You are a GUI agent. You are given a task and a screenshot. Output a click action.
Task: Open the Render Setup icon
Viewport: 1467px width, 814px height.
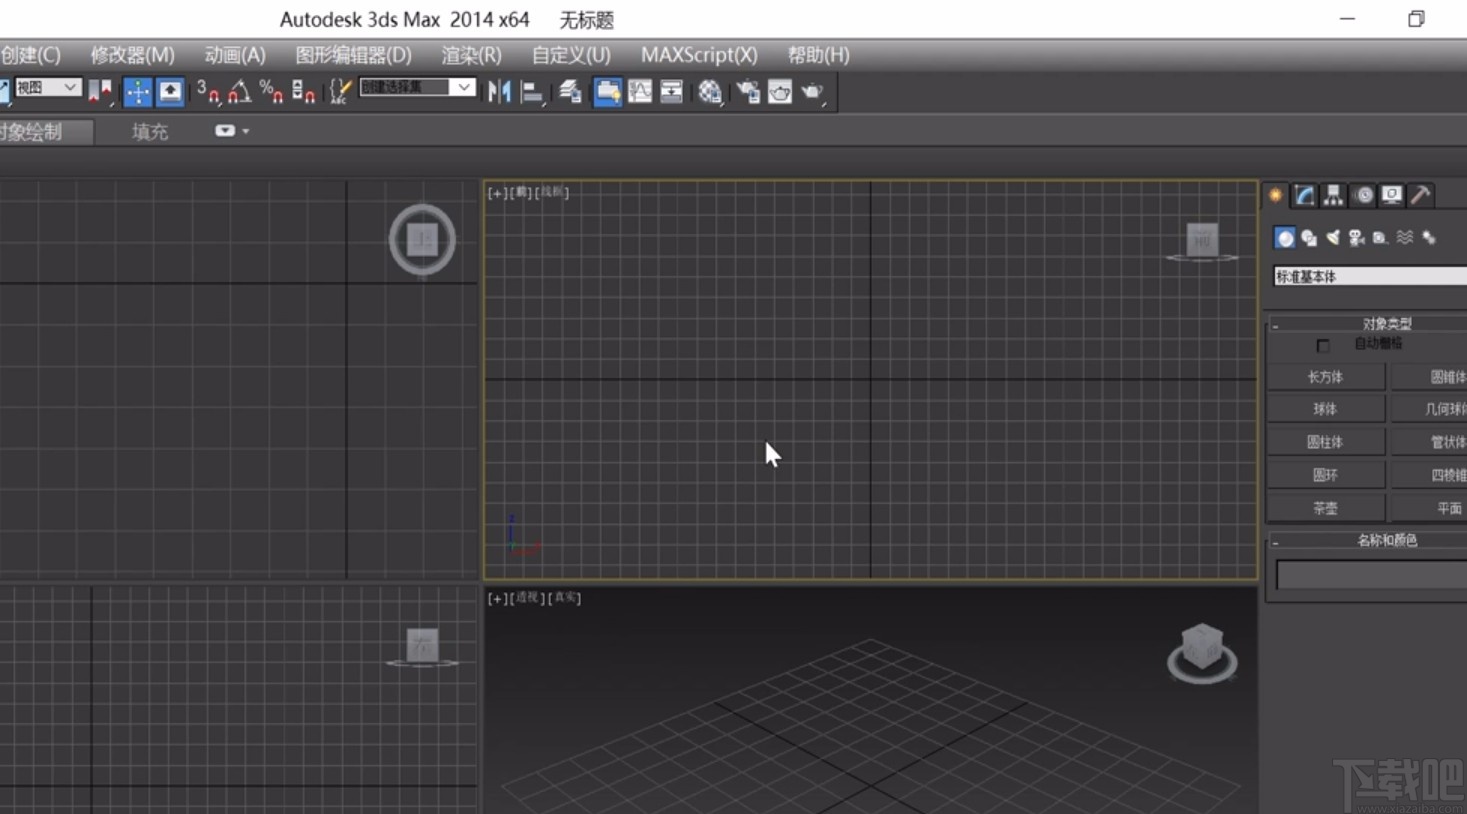click(747, 92)
